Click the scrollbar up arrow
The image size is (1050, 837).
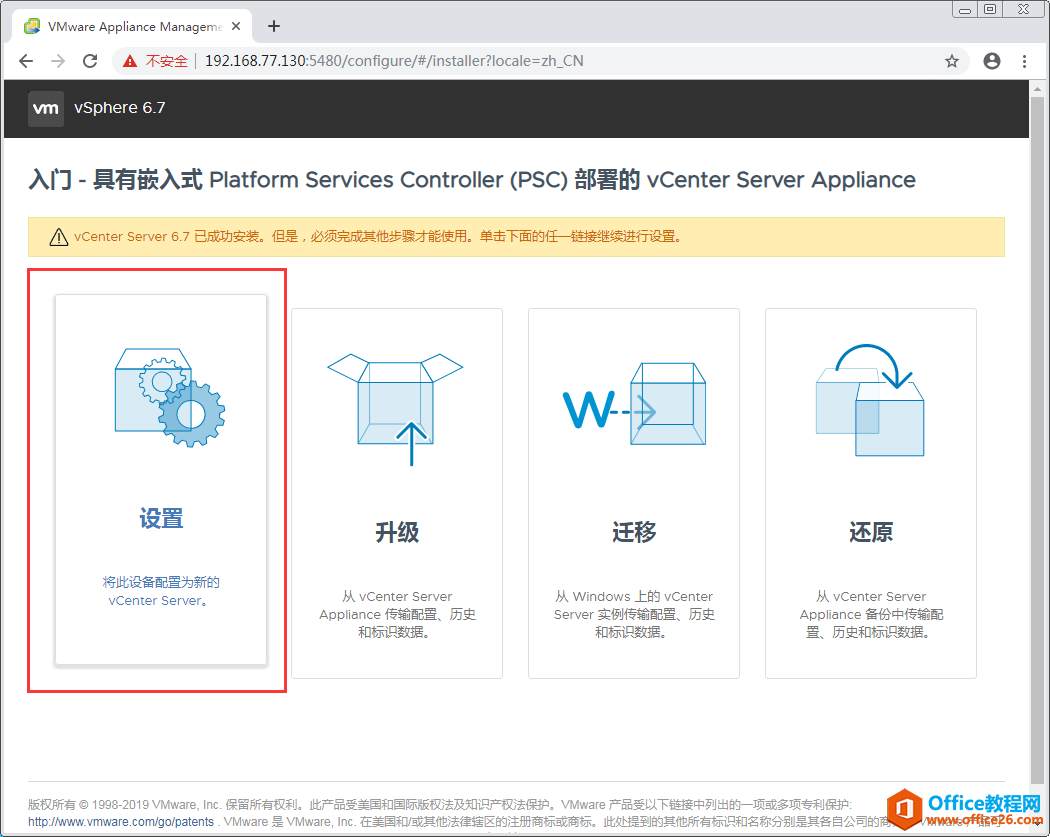pyautogui.click(x=1037, y=88)
